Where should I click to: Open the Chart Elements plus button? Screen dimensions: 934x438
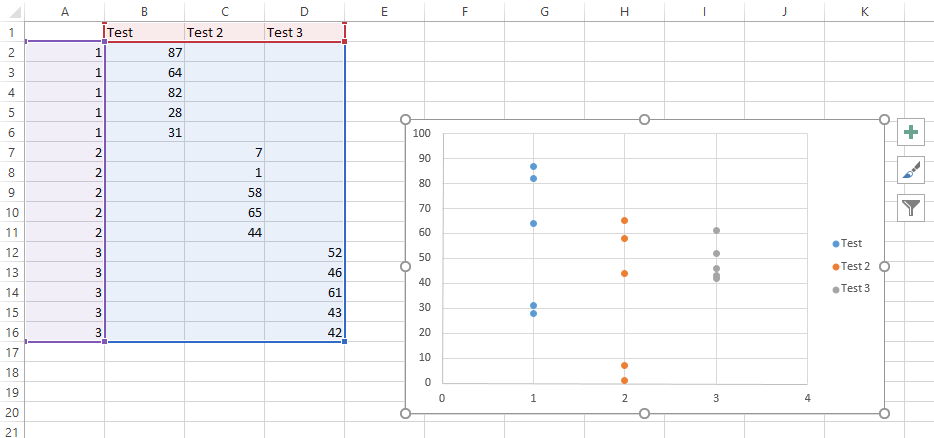(x=911, y=132)
